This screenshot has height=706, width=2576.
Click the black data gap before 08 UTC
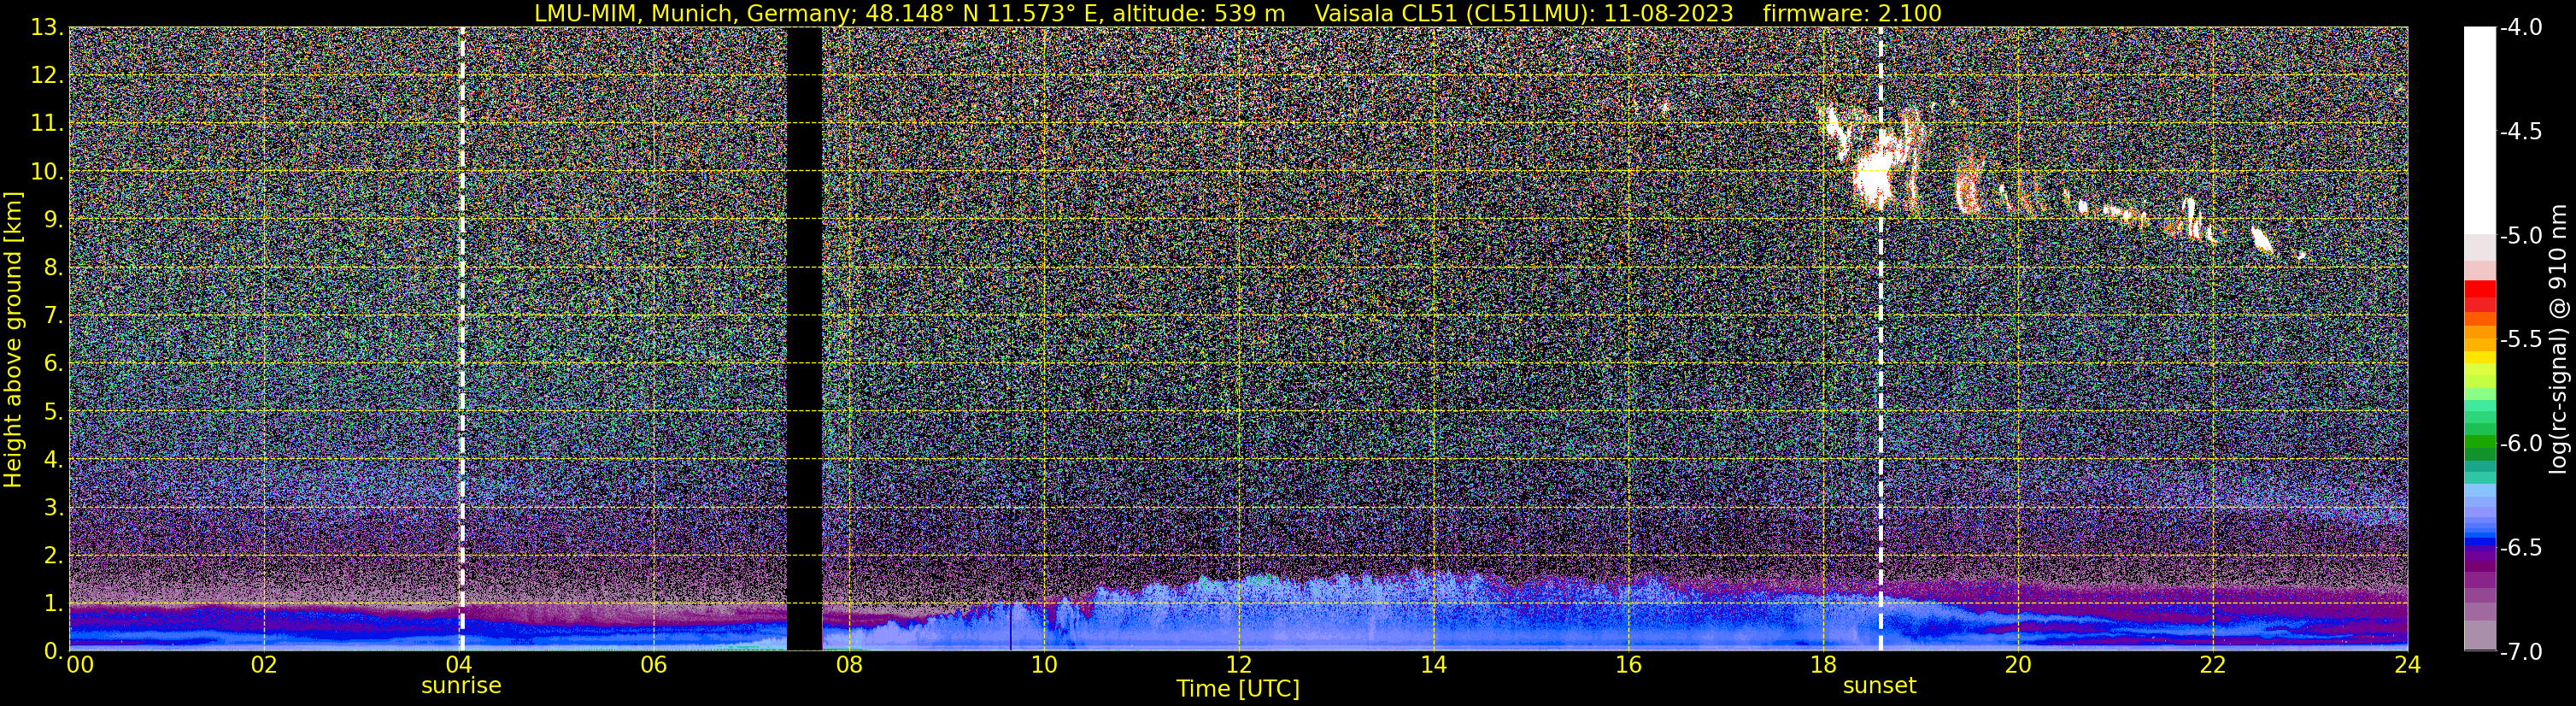coord(804,339)
